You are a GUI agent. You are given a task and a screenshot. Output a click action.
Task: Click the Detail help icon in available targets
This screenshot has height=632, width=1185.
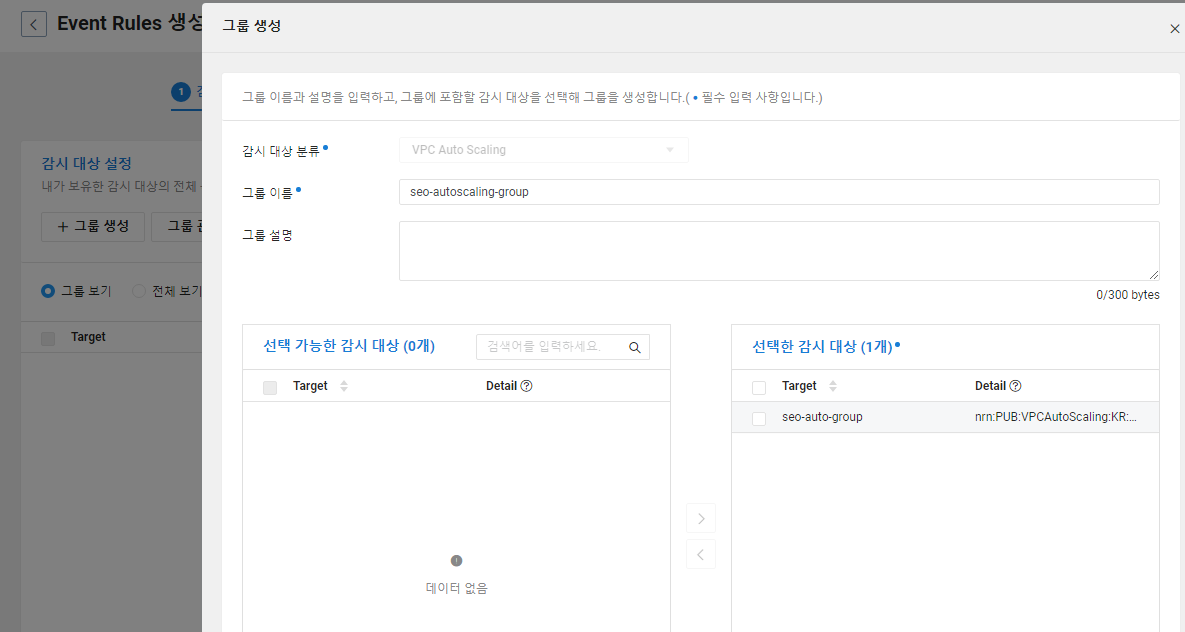pyautogui.click(x=527, y=386)
